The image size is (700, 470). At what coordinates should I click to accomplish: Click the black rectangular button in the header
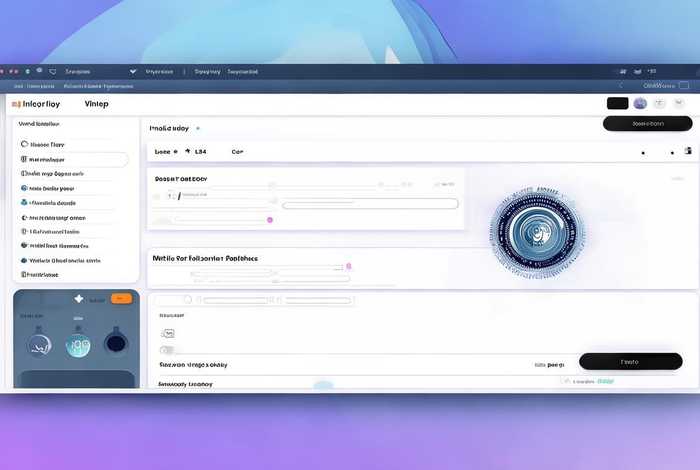pos(617,103)
